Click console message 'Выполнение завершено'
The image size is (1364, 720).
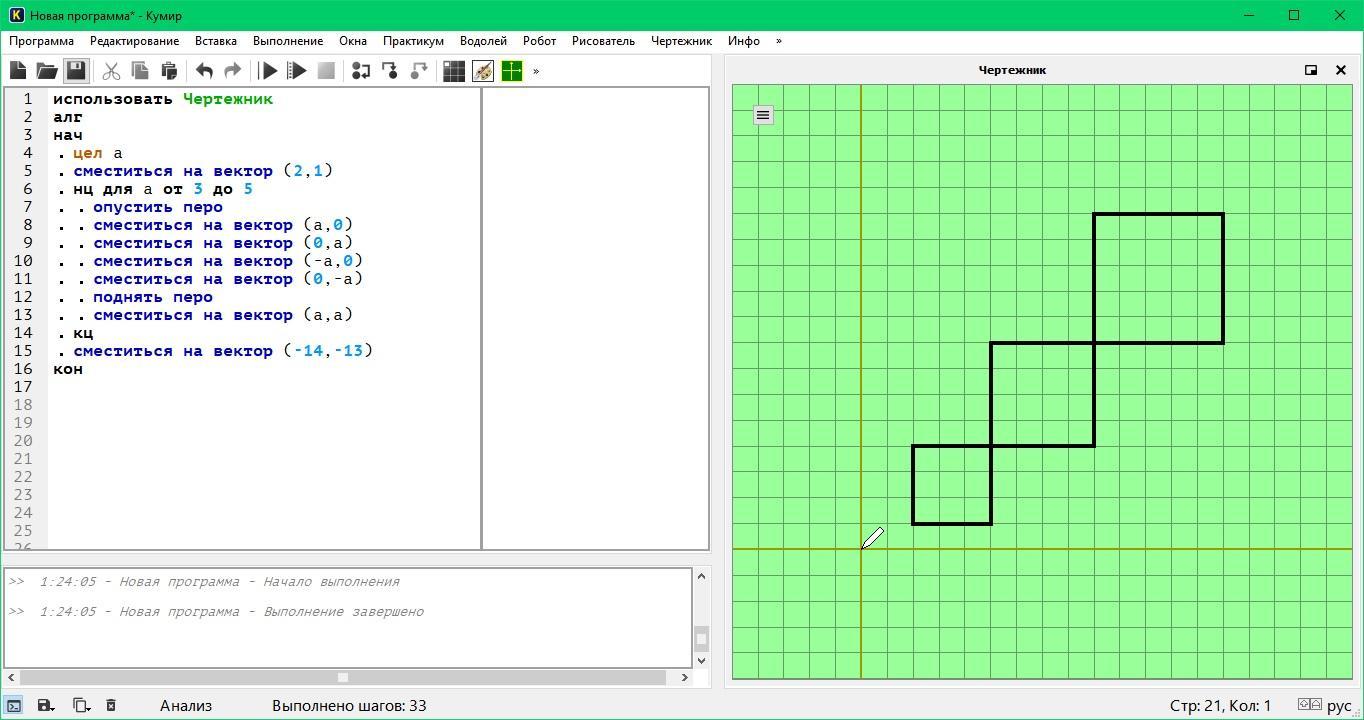tap(343, 612)
